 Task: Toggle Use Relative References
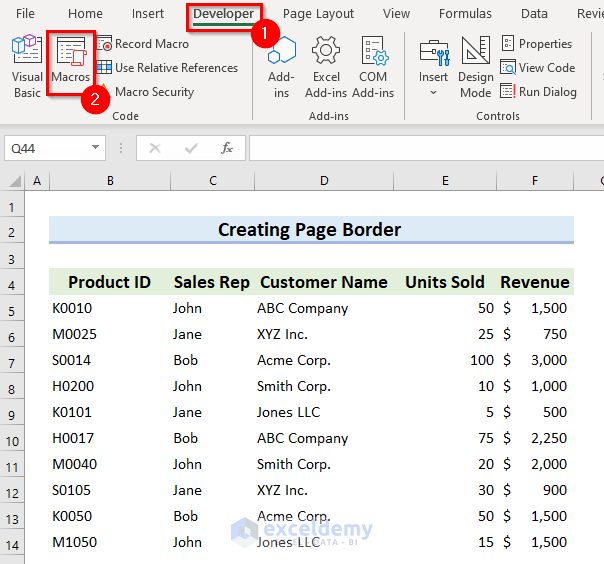pyautogui.click(x=167, y=68)
